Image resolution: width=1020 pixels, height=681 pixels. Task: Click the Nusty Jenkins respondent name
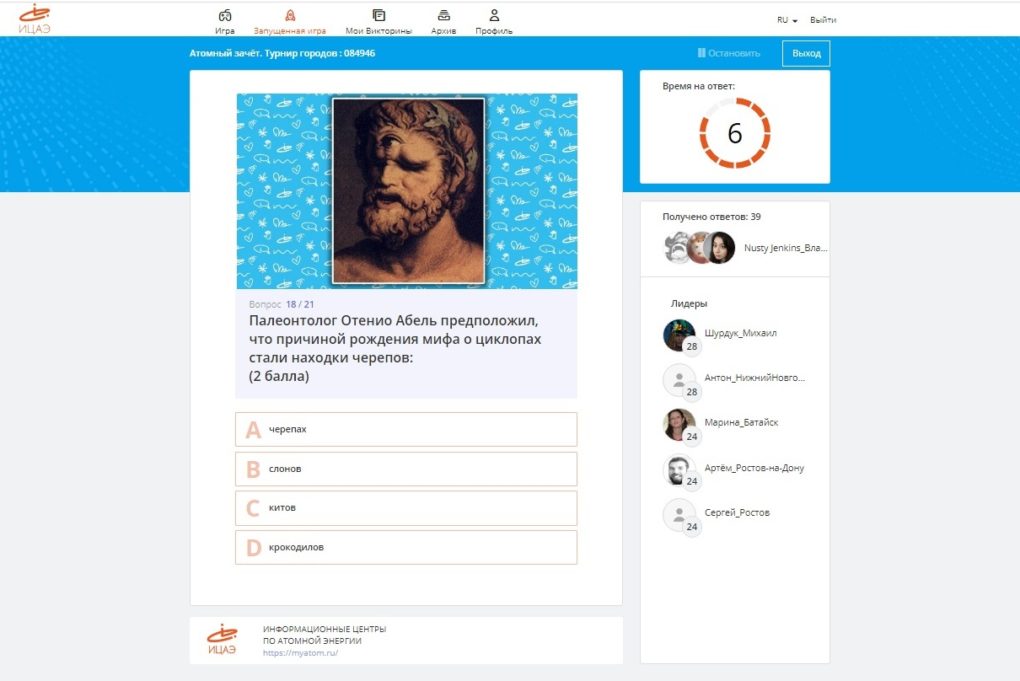point(785,248)
